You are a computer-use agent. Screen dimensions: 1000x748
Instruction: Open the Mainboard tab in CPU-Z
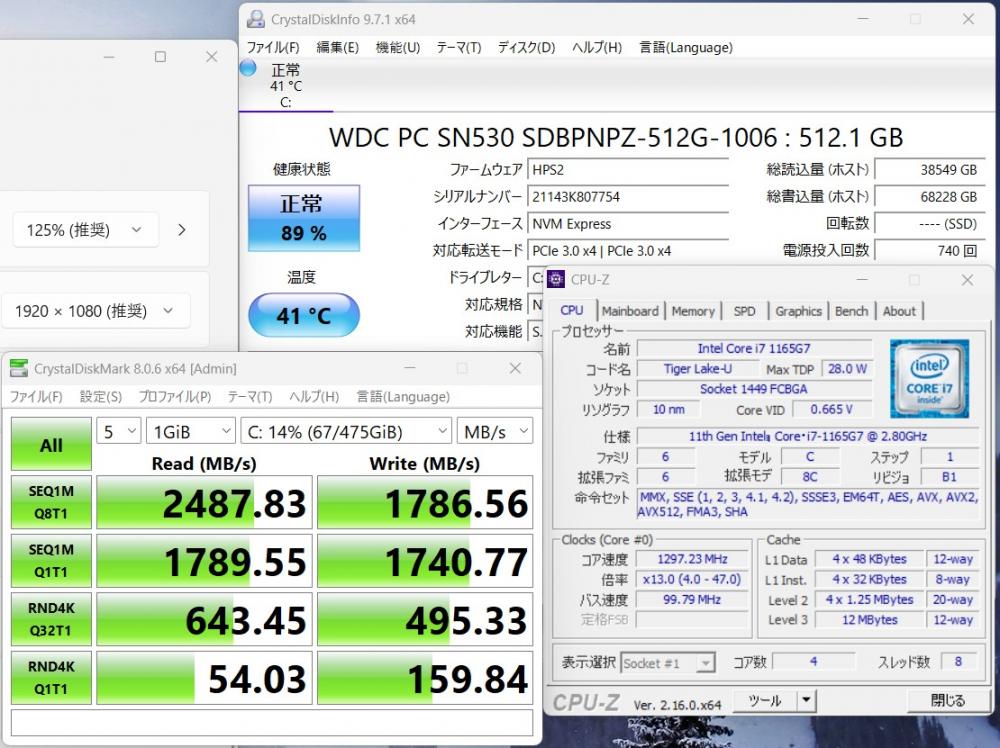[x=630, y=311]
